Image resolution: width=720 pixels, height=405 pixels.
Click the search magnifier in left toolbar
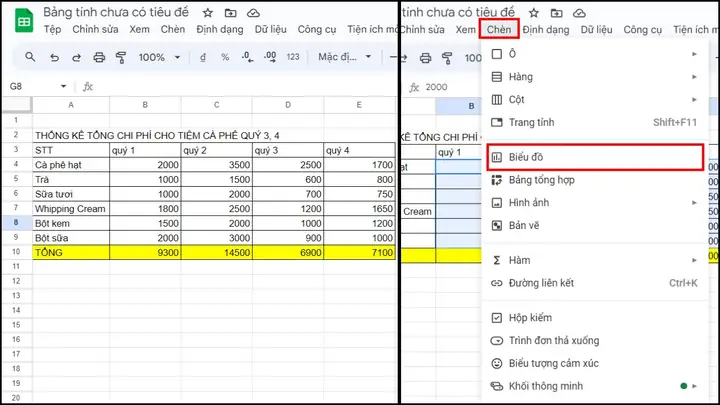(x=30, y=57)
